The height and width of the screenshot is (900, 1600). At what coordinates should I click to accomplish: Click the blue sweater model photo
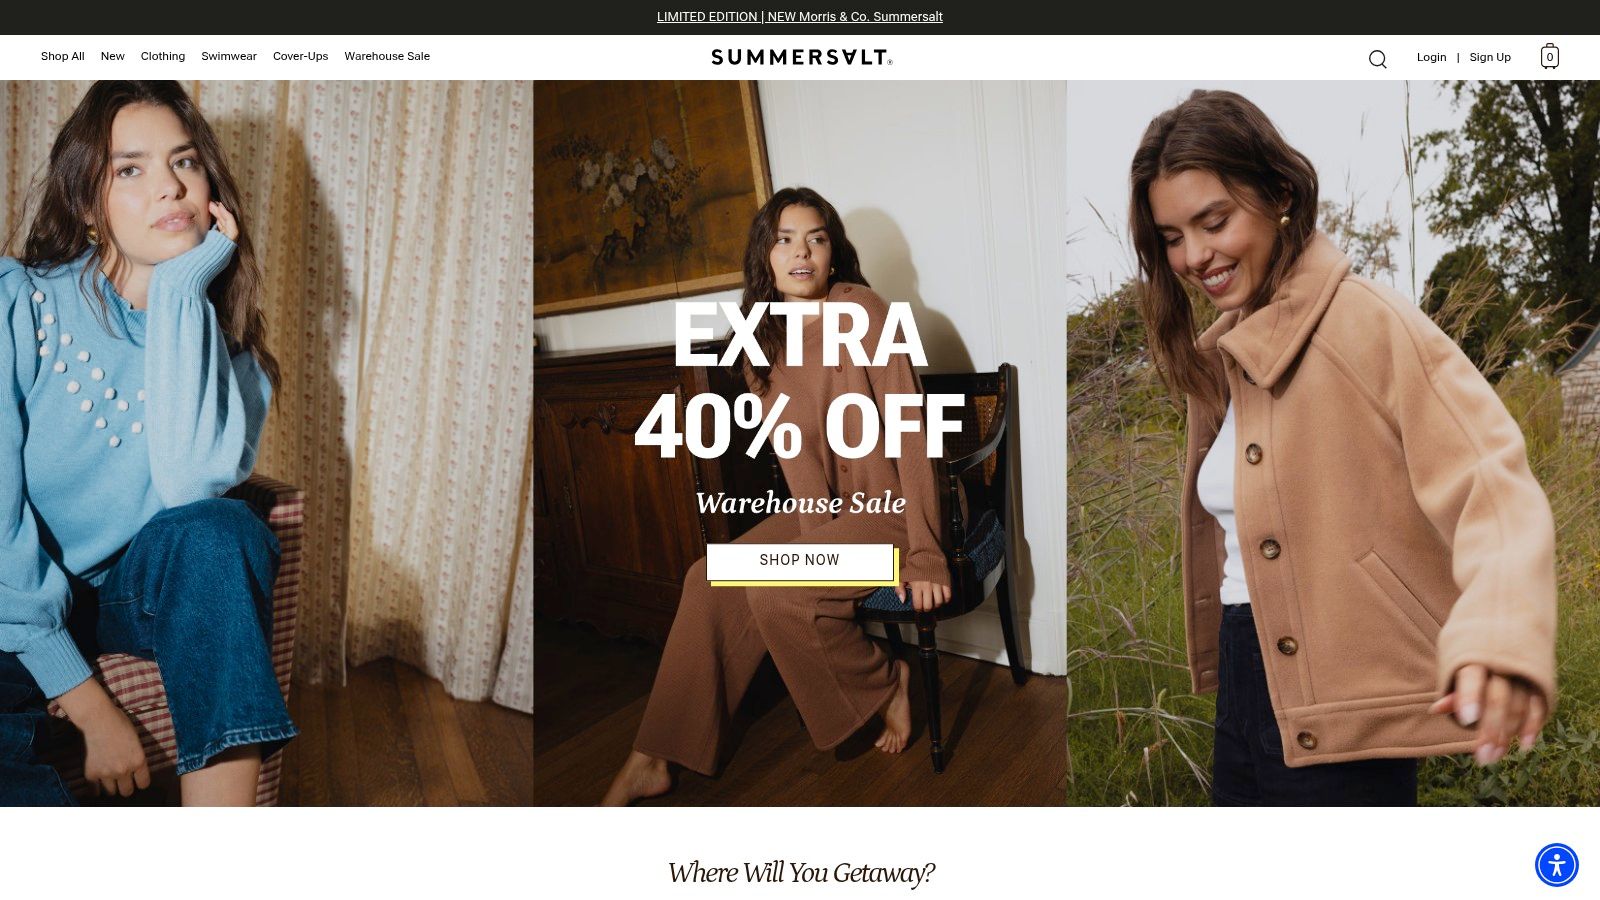point(266,443)
